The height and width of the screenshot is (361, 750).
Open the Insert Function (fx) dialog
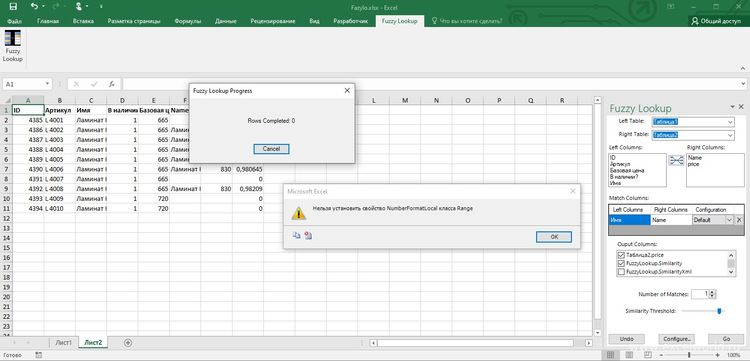tap(111, 84)
